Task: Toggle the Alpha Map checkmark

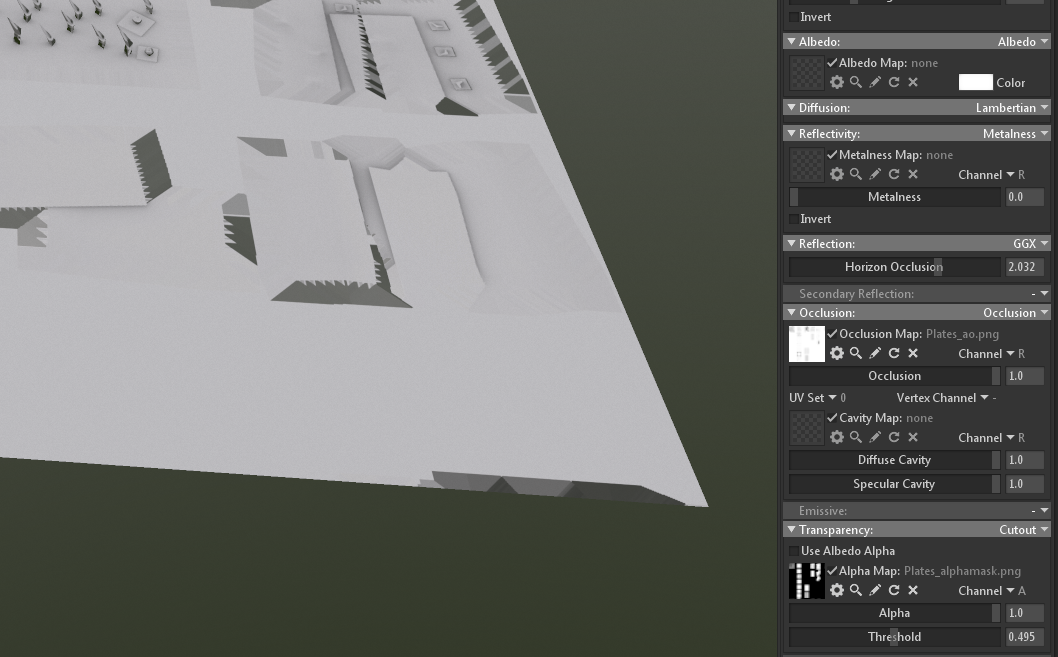Action: pos(832,571)
